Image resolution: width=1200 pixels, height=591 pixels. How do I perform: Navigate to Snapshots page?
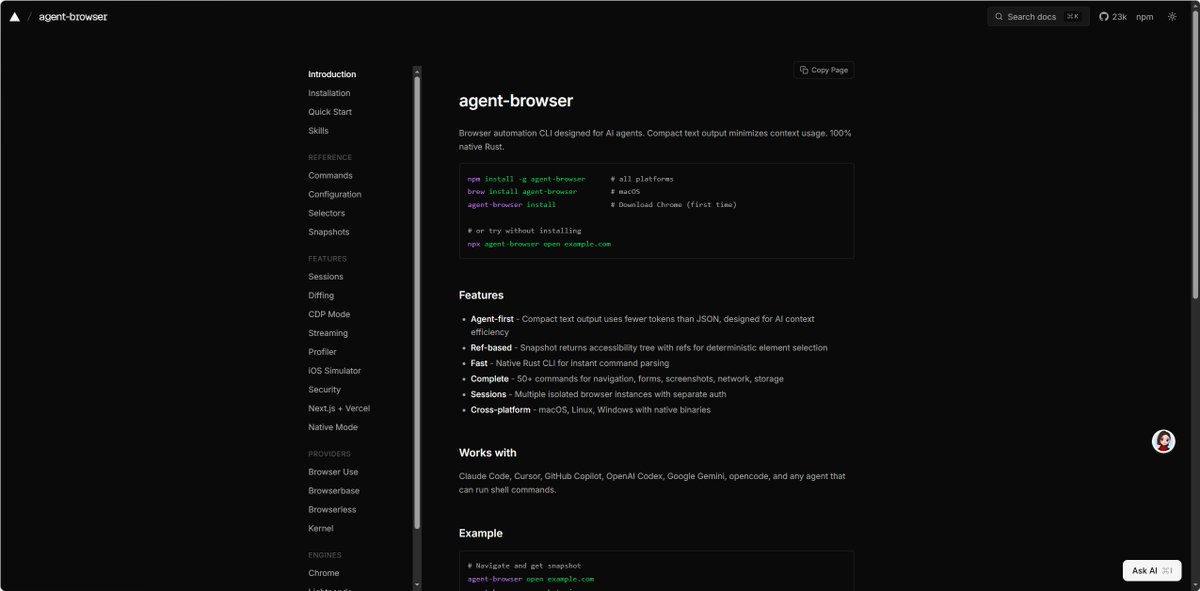[329, 232]
